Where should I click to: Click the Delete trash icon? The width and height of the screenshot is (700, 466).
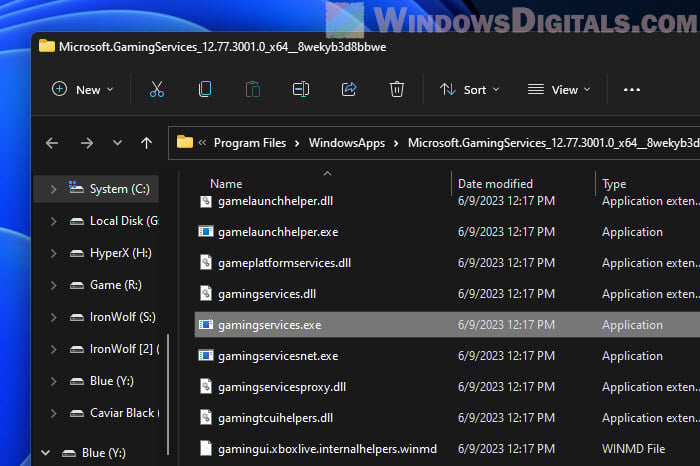pyautogui.click(x=396, y=89)
